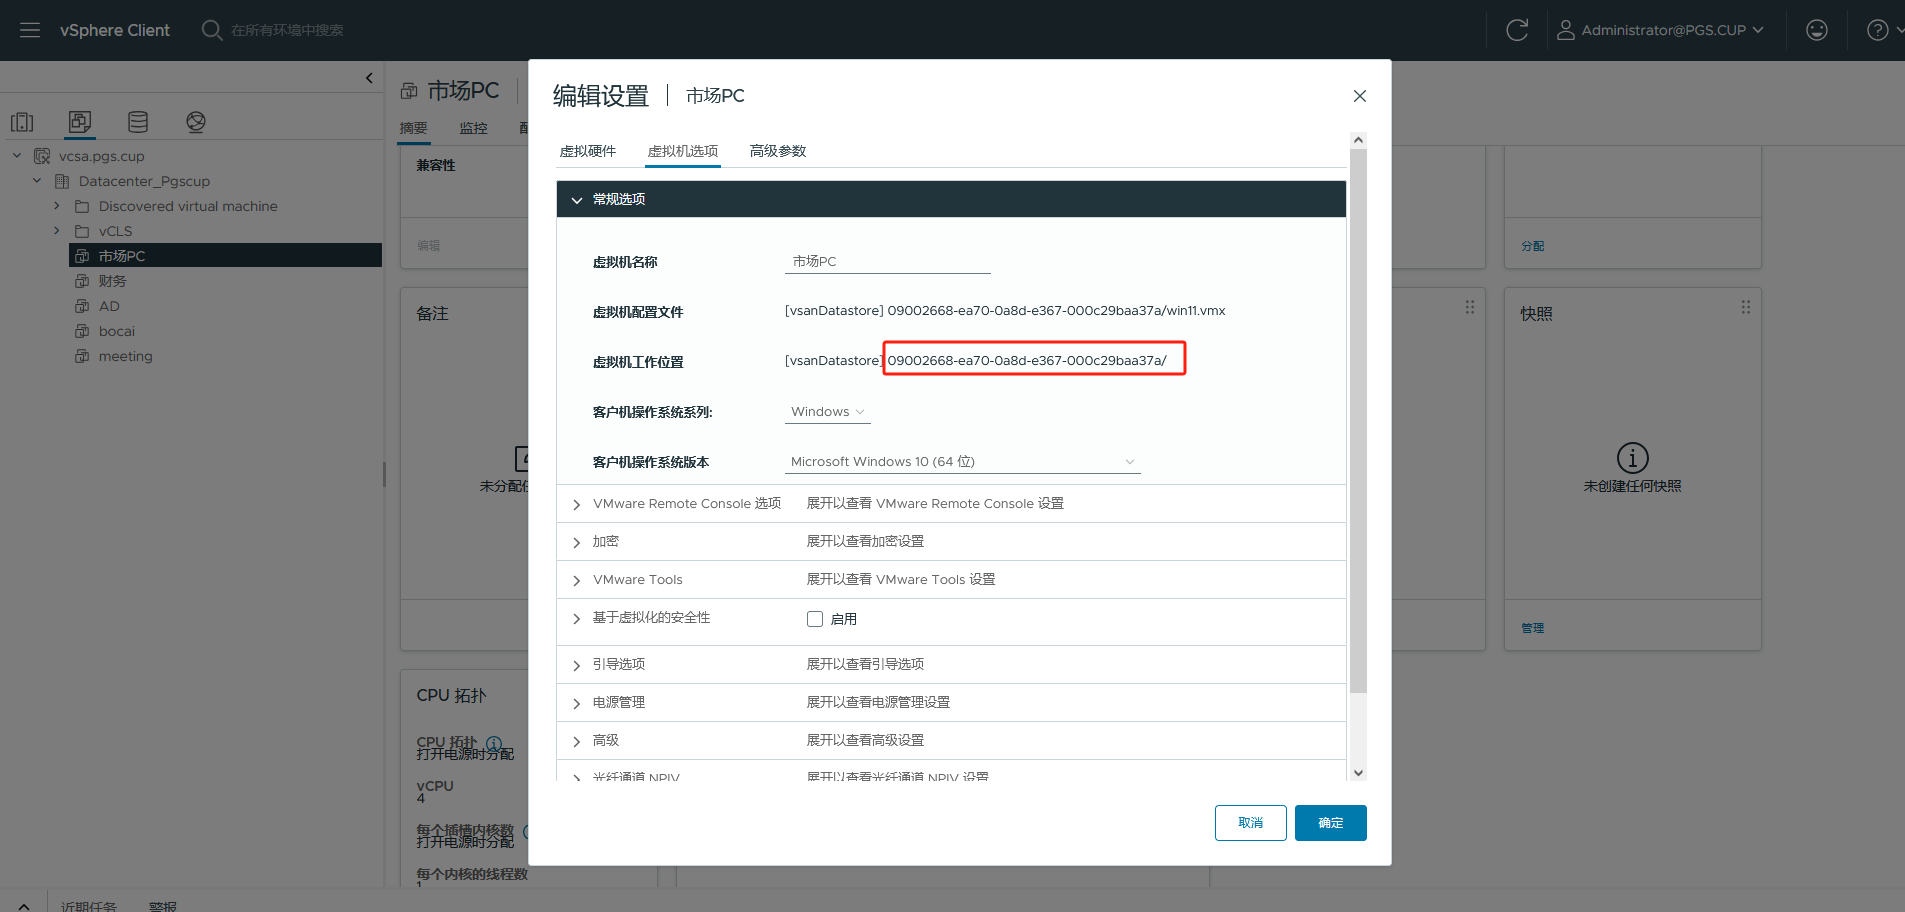The image size is (1905, 912).
Task: Click the dialog scrollbar up arrow
Action: [1358, 140]
